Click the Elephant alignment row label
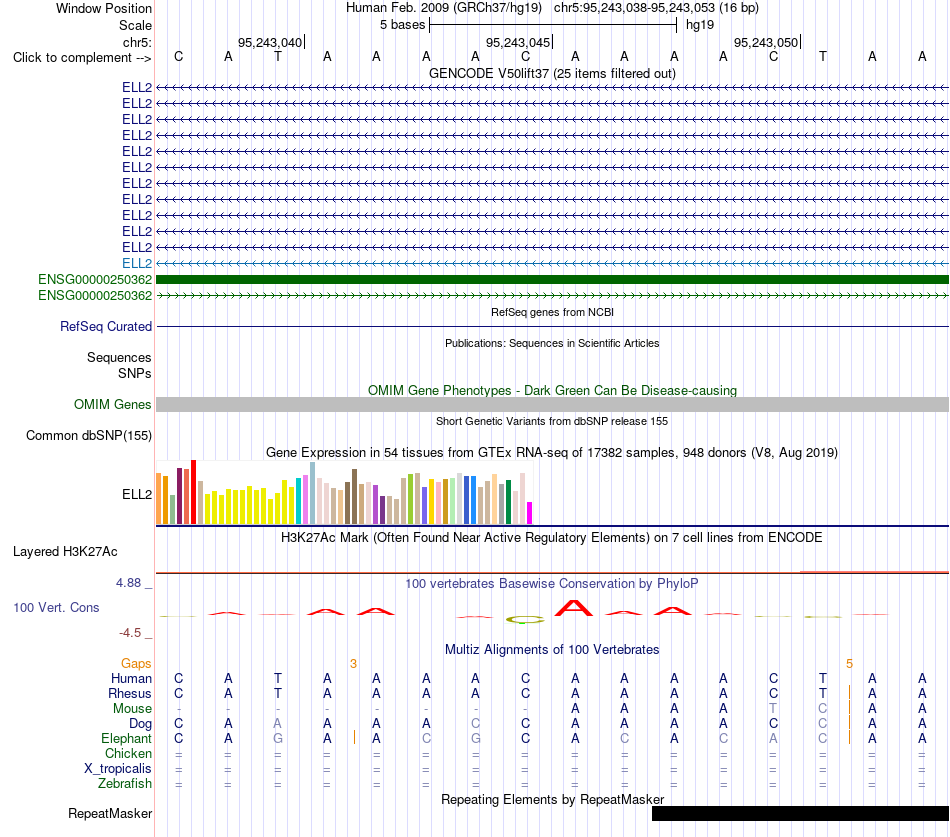Screen dimensions: 950x837 click(x=126, y=738)
